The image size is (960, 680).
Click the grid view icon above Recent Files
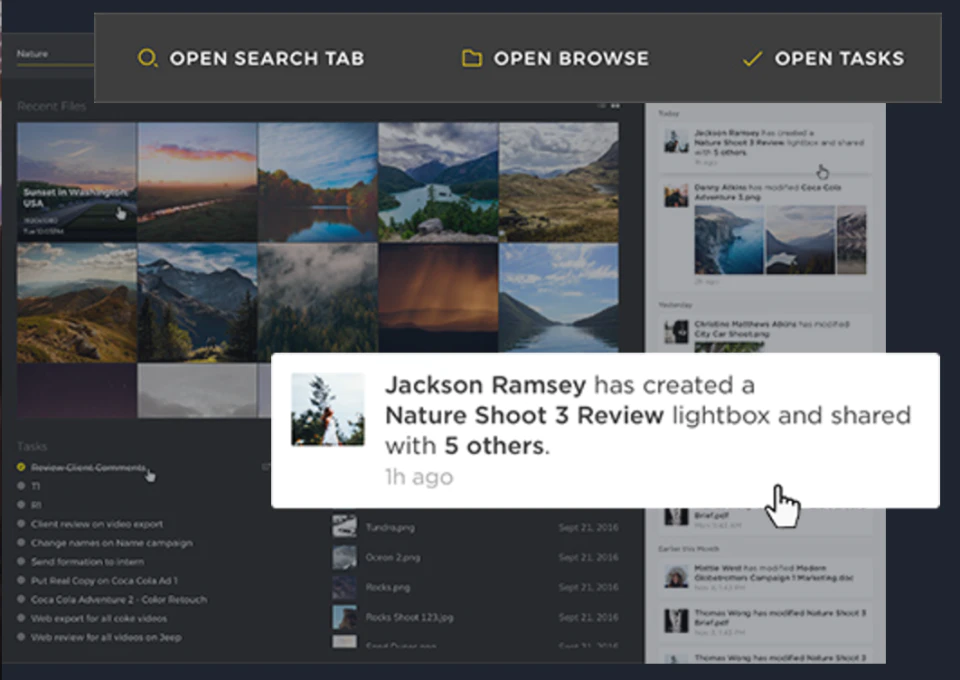pos(615,106)
